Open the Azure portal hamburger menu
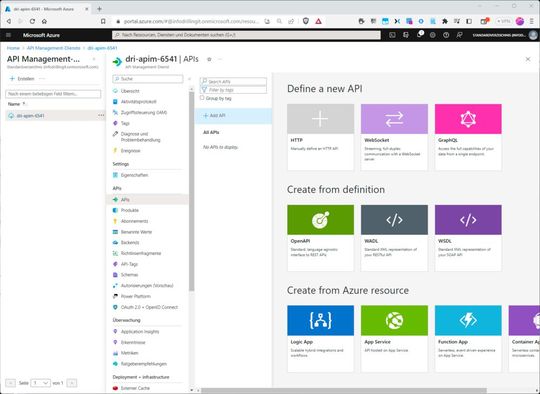Image resolution: width=540 pixels, height=394 pixels. tap(9, 35)
